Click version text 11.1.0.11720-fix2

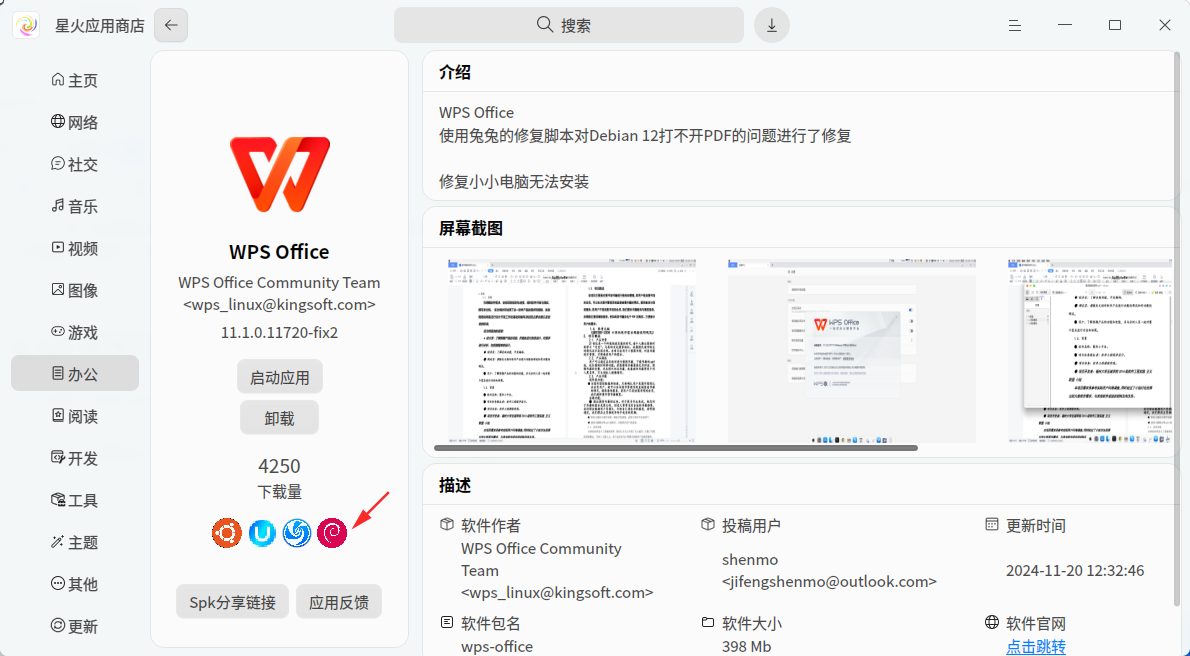[x=279, y=333]
